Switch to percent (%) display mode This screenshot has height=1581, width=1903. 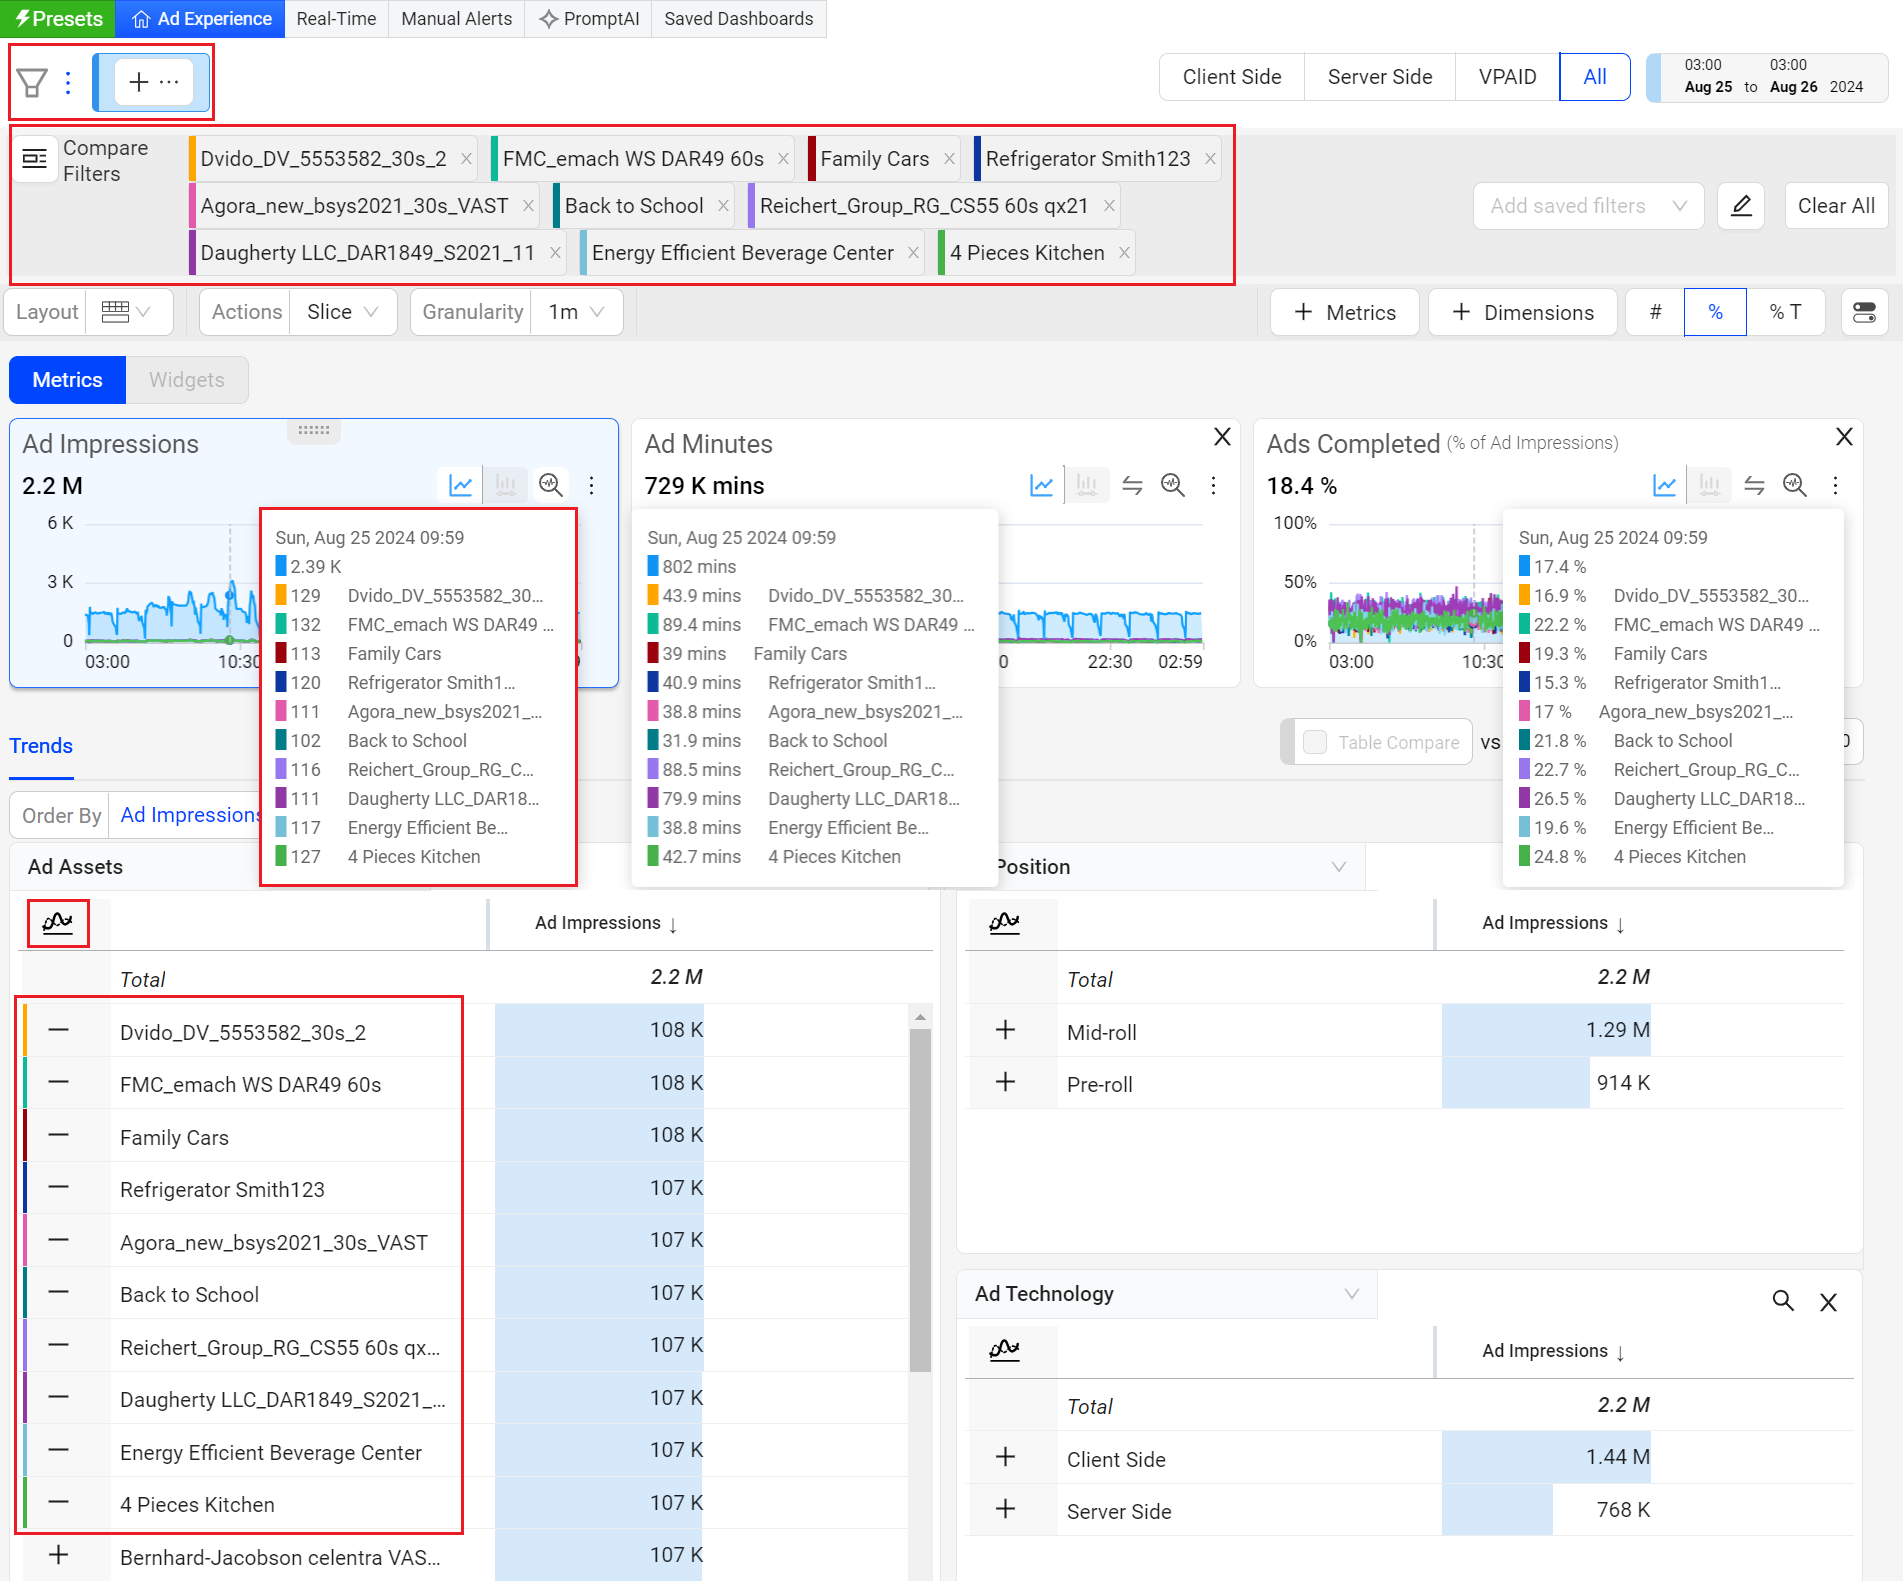point(1715,313)
